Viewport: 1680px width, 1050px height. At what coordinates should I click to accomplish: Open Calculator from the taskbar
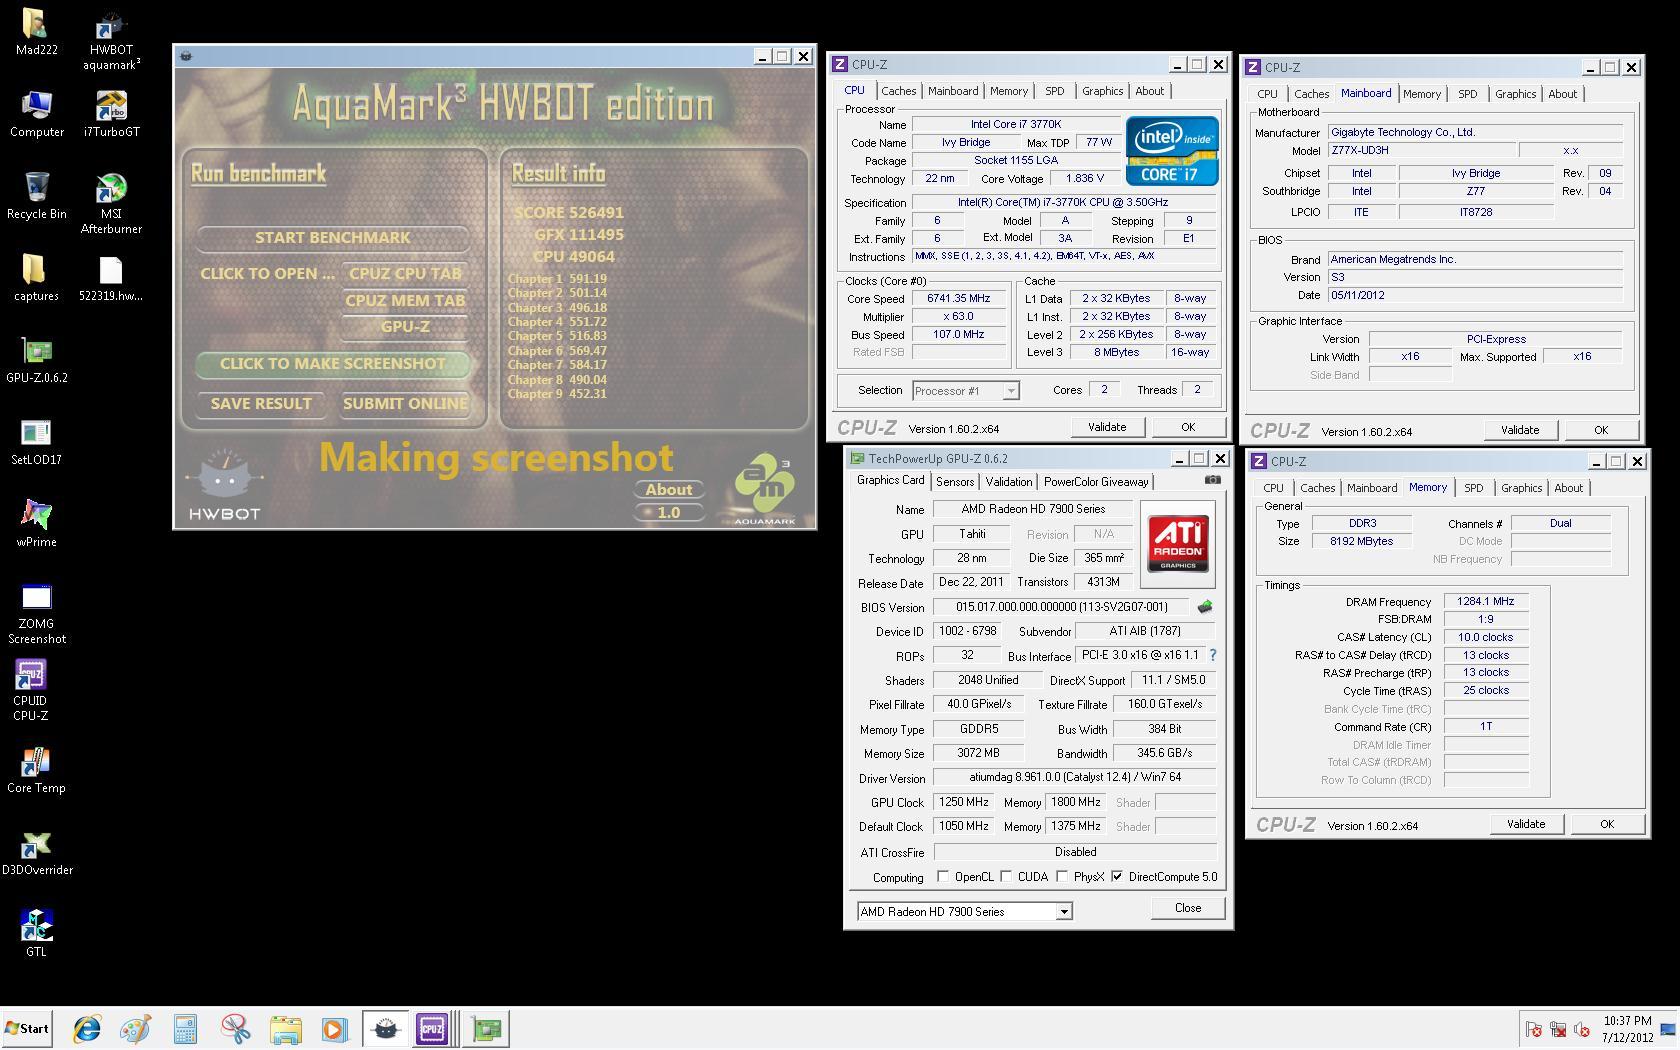tap(185, 1029)
